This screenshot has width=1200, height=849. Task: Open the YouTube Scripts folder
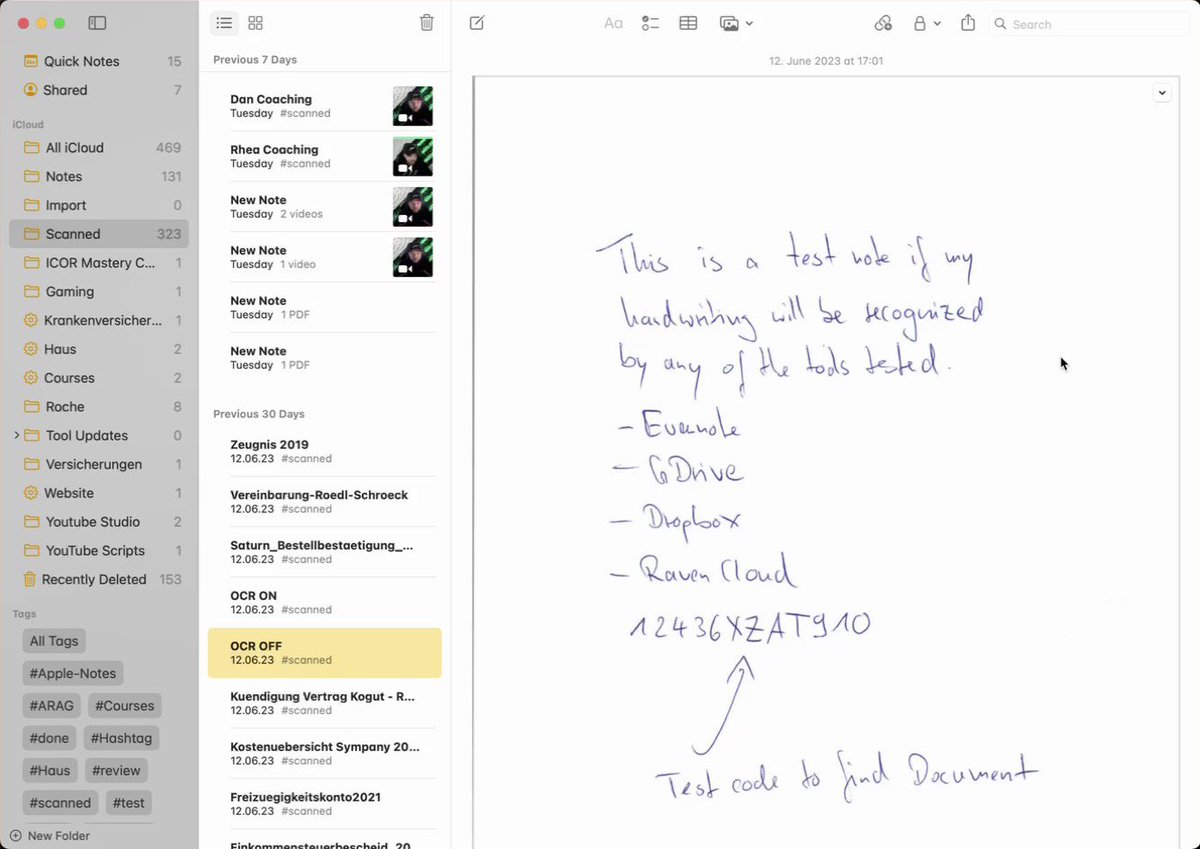(x=99, y=551)
